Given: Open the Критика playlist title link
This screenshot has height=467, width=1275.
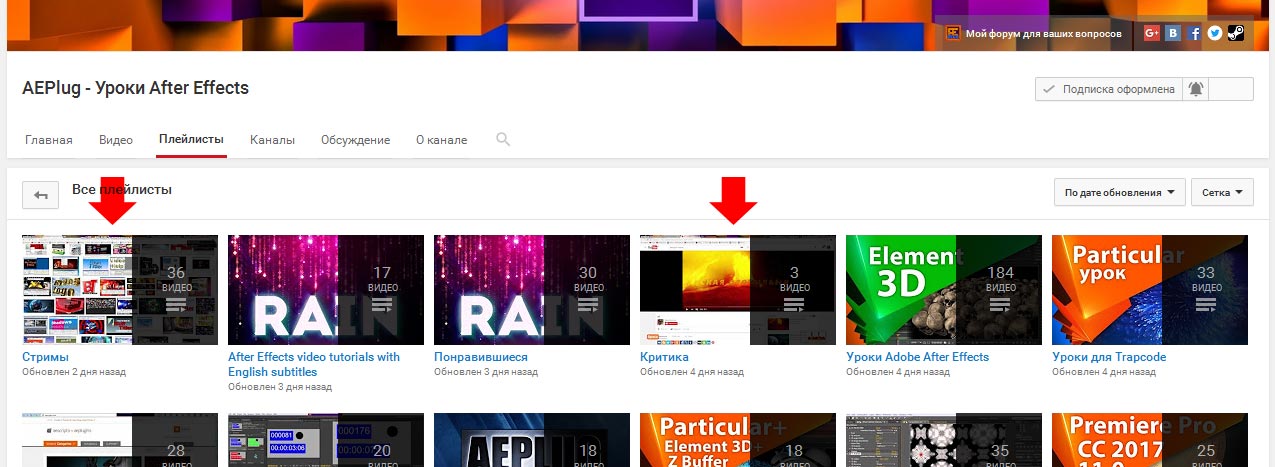Looking at the screenshot, I should click(664, 357).
